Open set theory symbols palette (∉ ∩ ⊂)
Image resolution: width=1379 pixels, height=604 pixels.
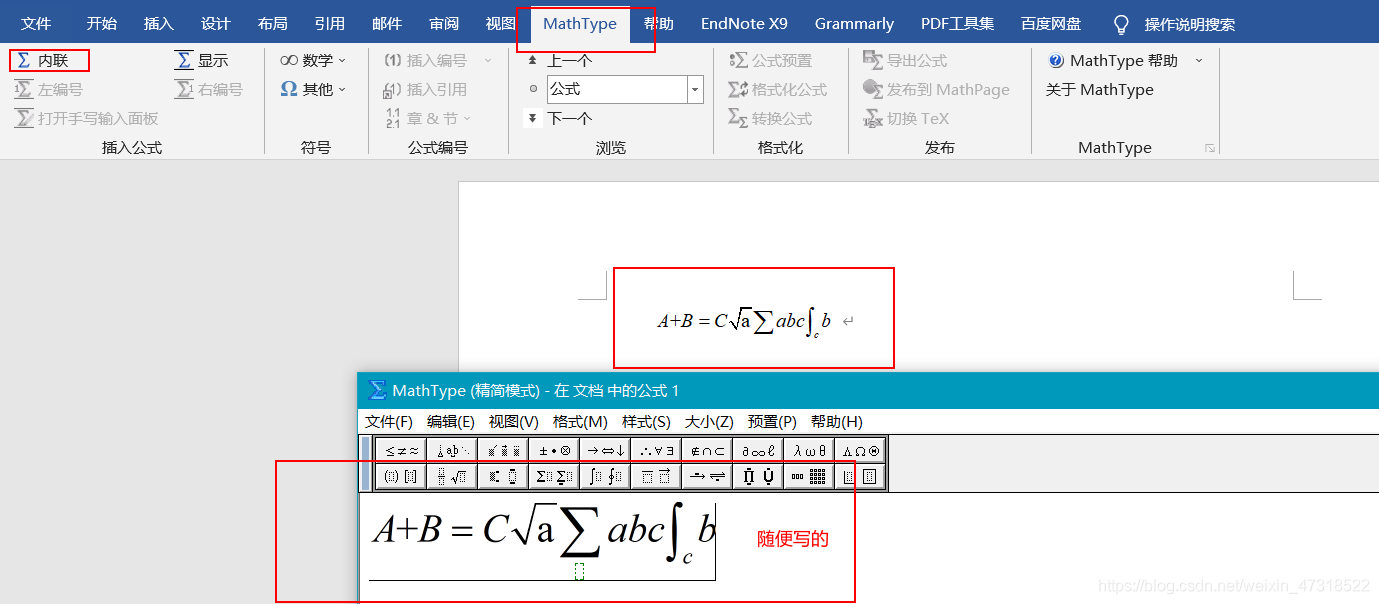point(707,450)
